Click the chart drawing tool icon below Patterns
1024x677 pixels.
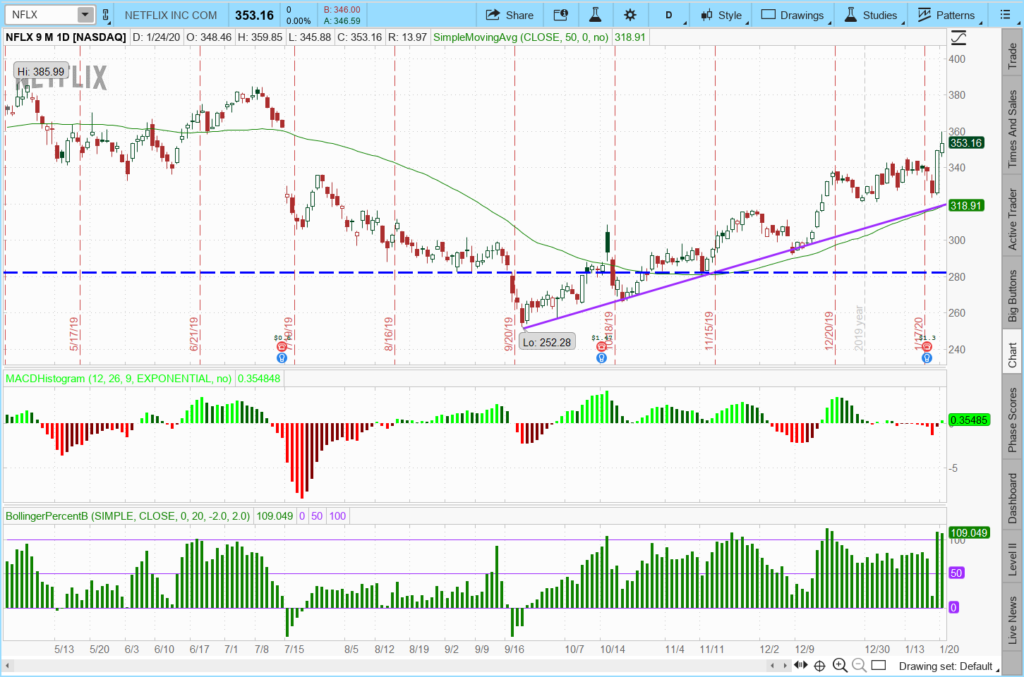click(958, 38)
